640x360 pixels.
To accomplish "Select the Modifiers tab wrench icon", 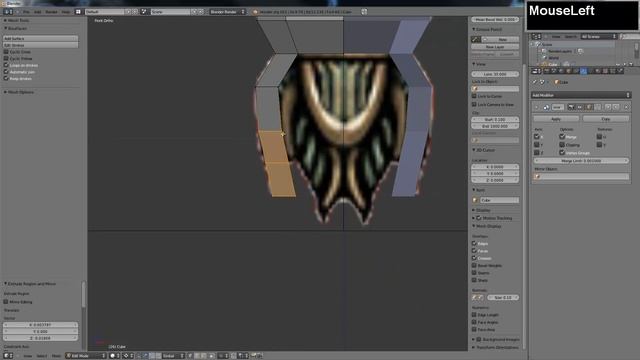I will (x=583, y=71).
